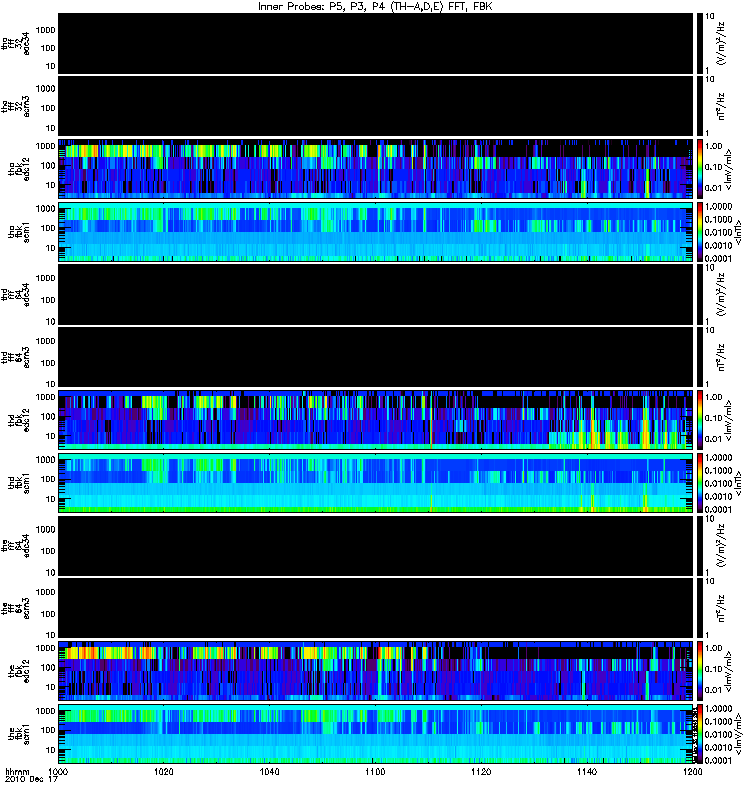Click the nT²/Hz unit label of tha scm3
The width and height of the screenshot is (750, 800).
point(721,106)
